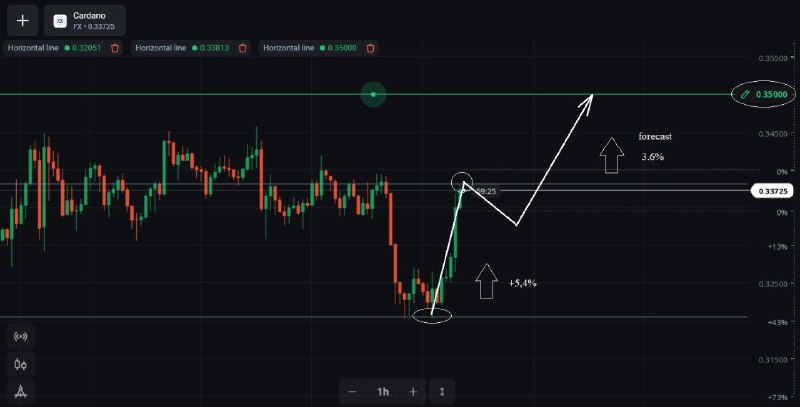The image size is (800, 407).
Task: Delete the 0.35000 horizontal line
Action: click(x=371, y=48)
